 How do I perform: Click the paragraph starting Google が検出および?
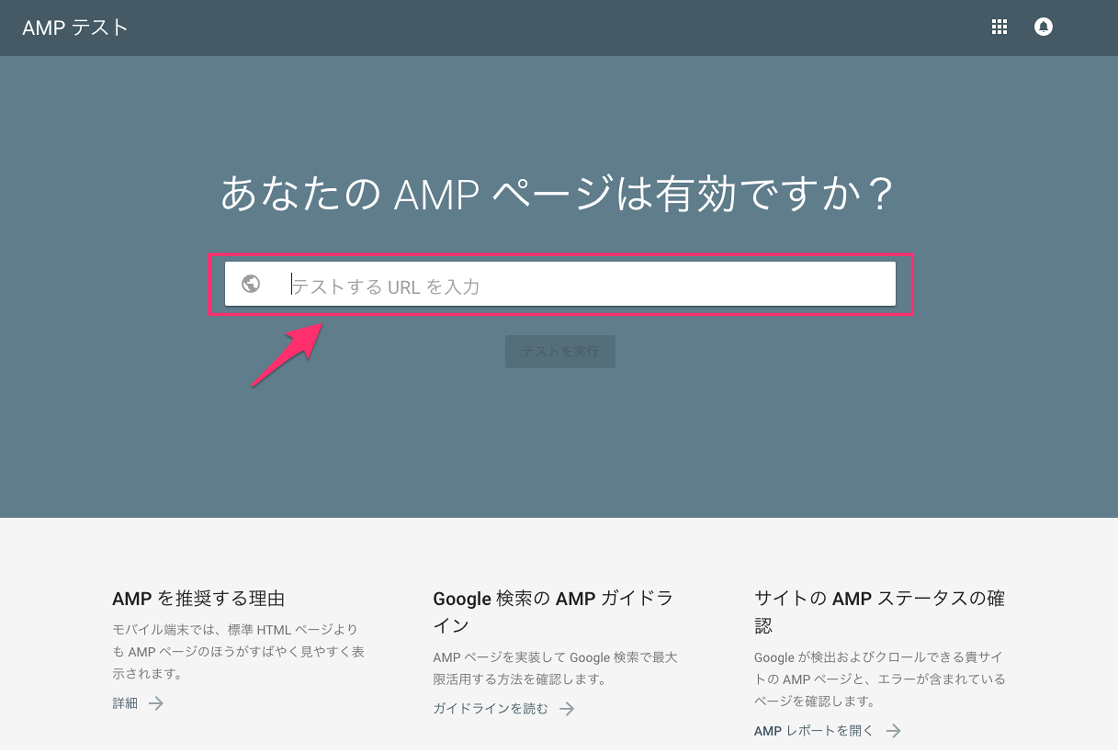(879, 679)
